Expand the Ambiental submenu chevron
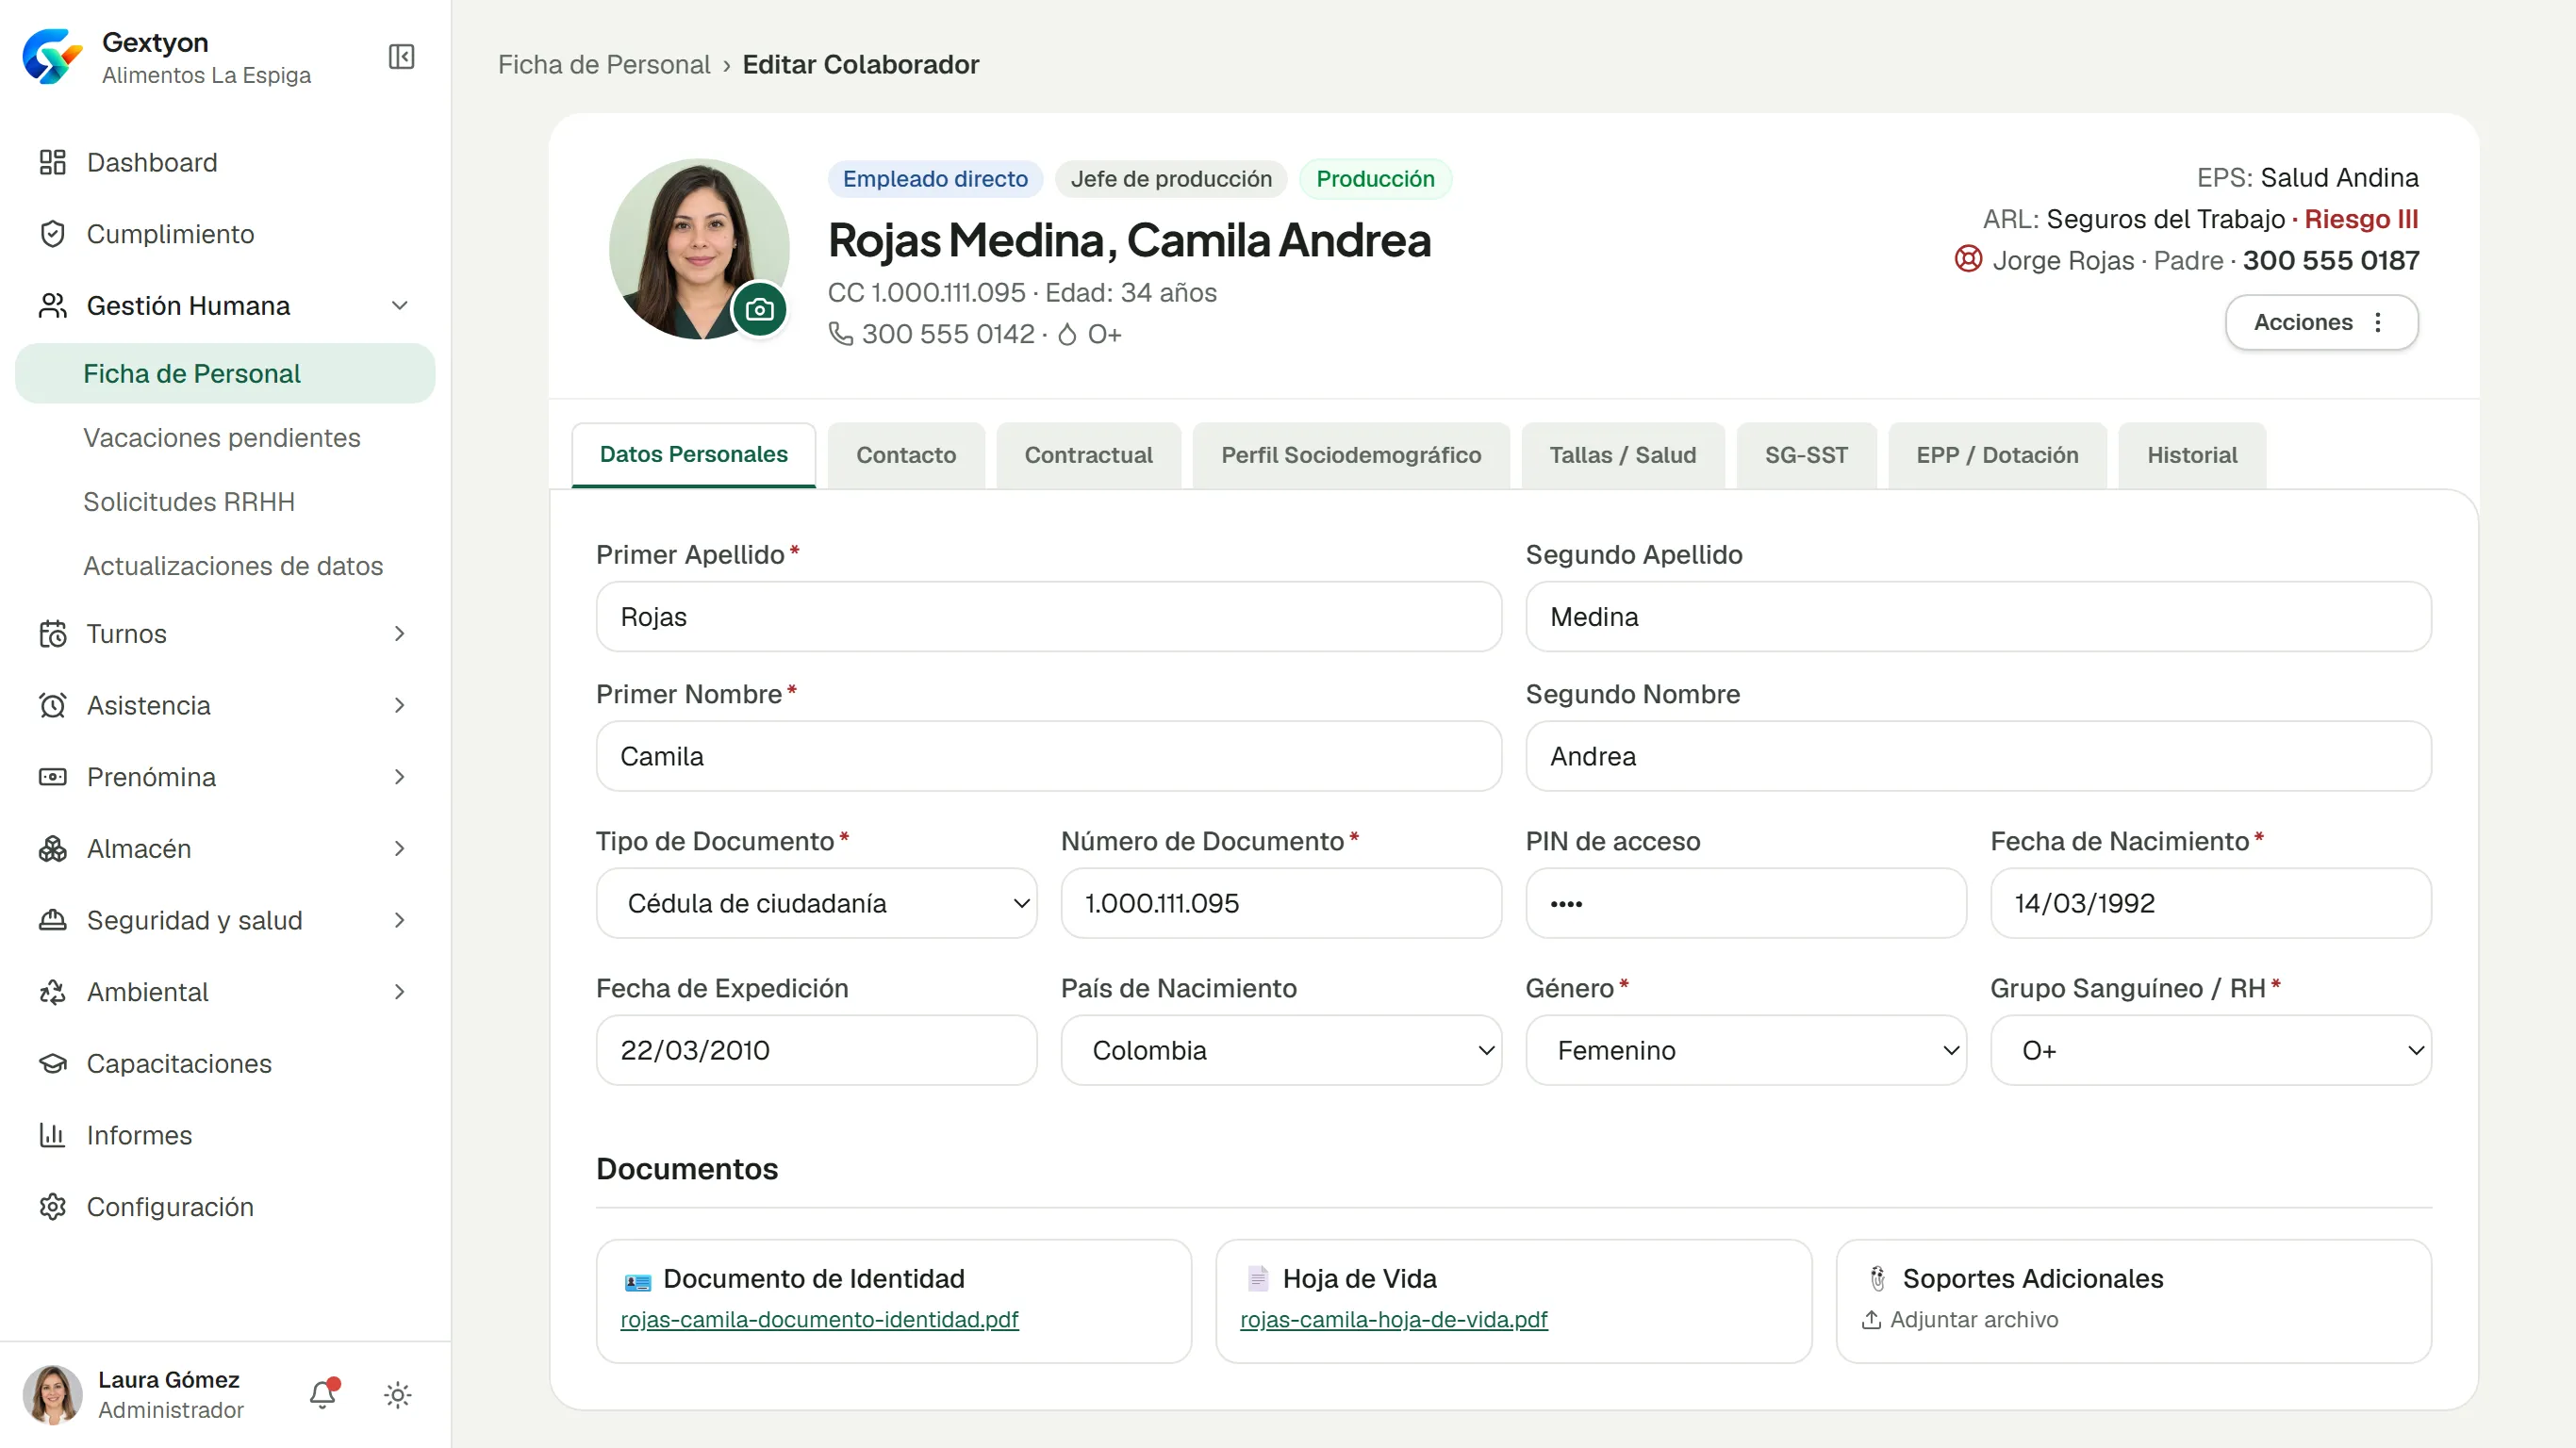Viewport: 2576px width, 1448px height. point(400,992)
